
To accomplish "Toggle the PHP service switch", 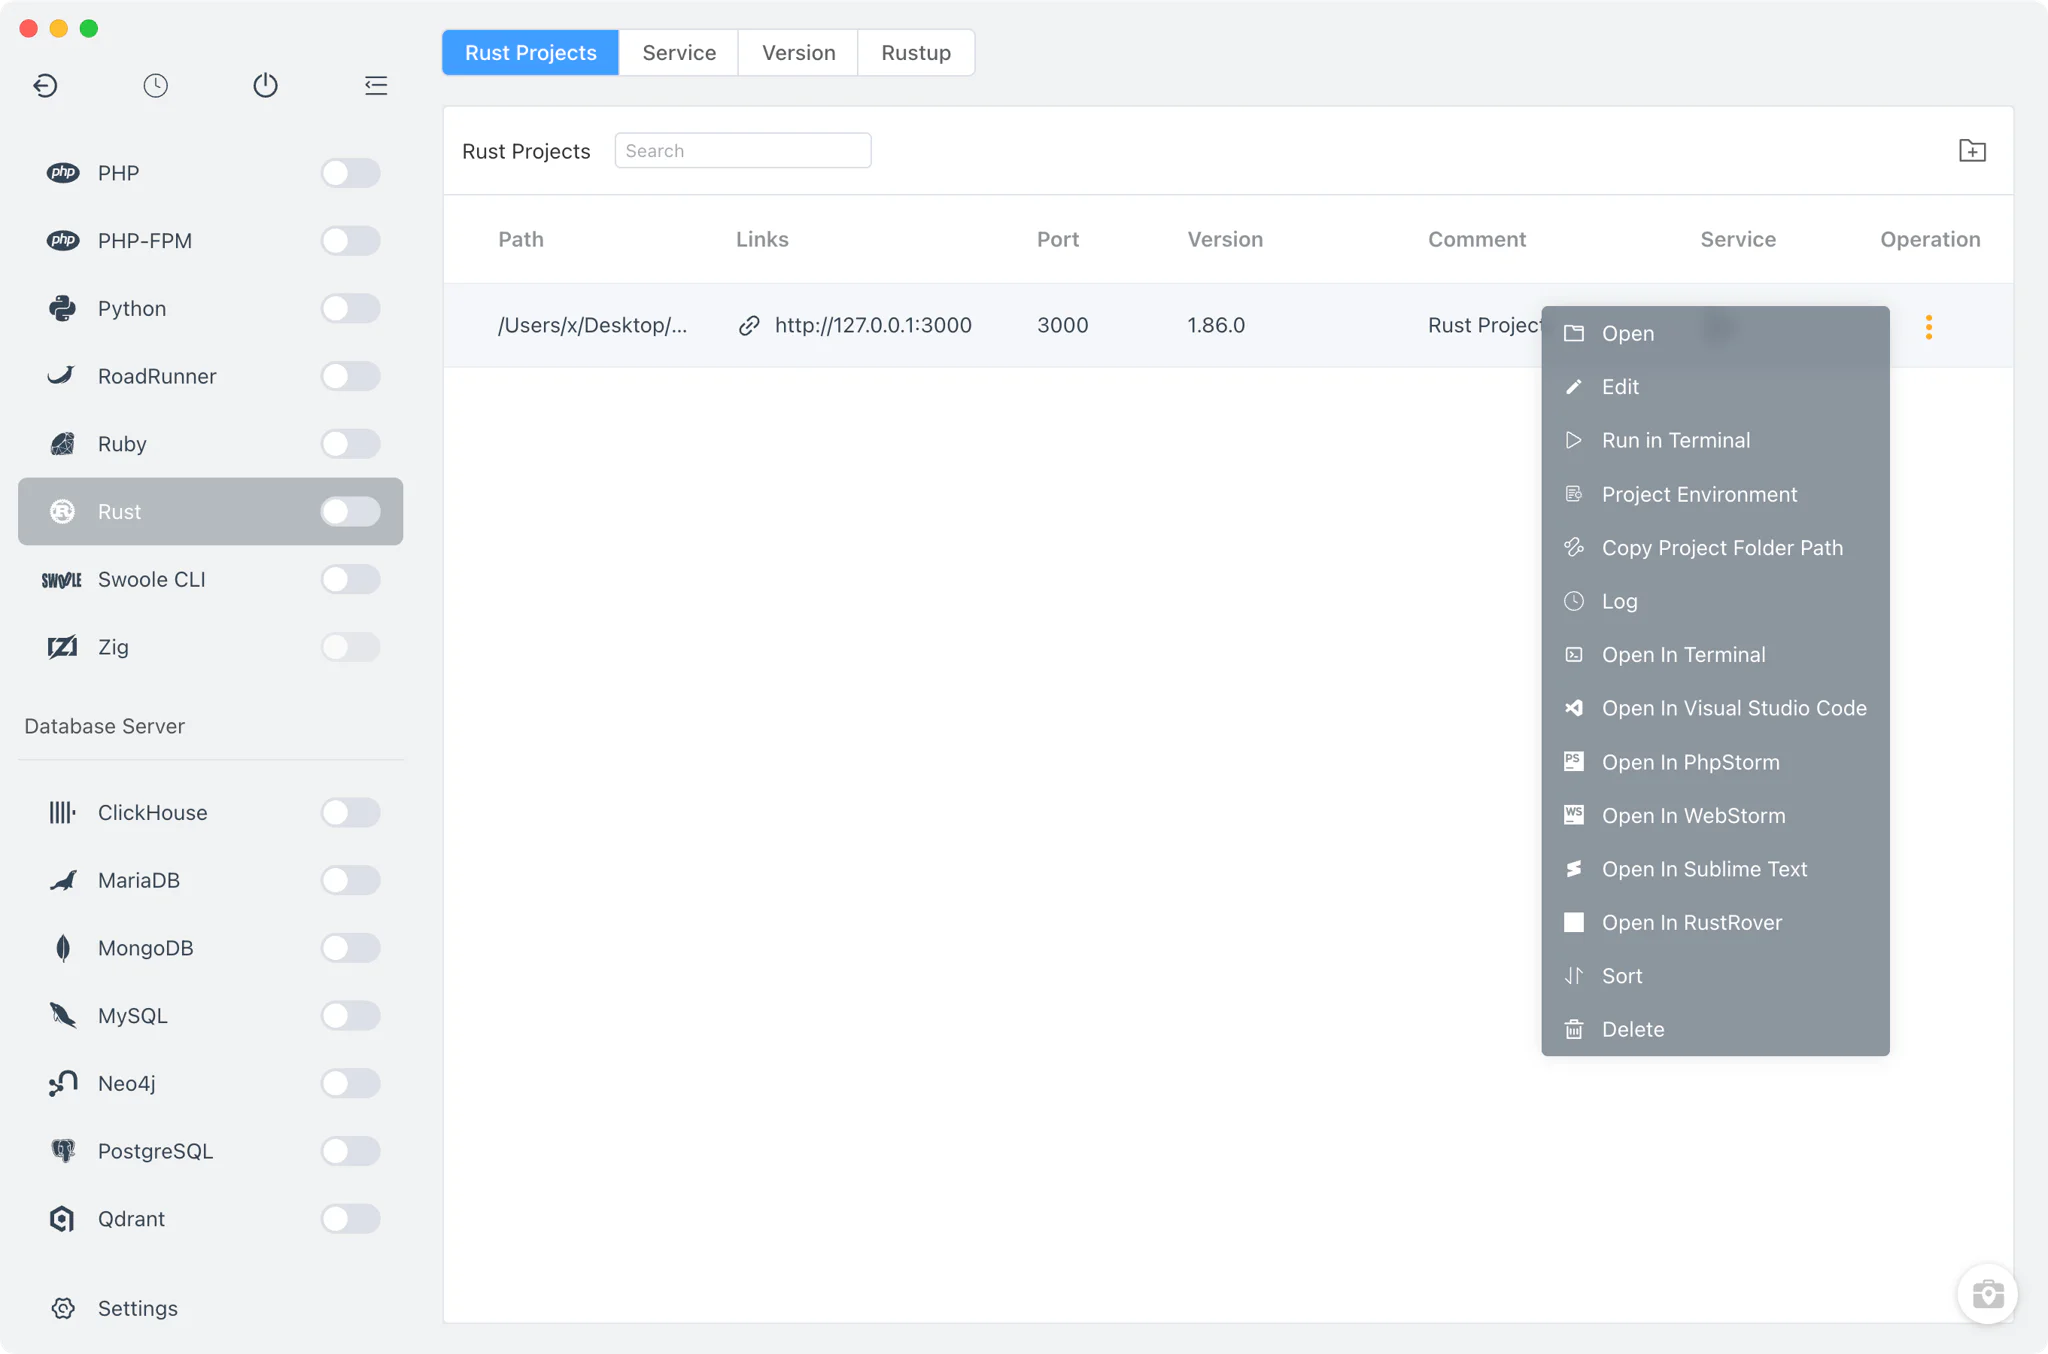I will tap(350, 173).
